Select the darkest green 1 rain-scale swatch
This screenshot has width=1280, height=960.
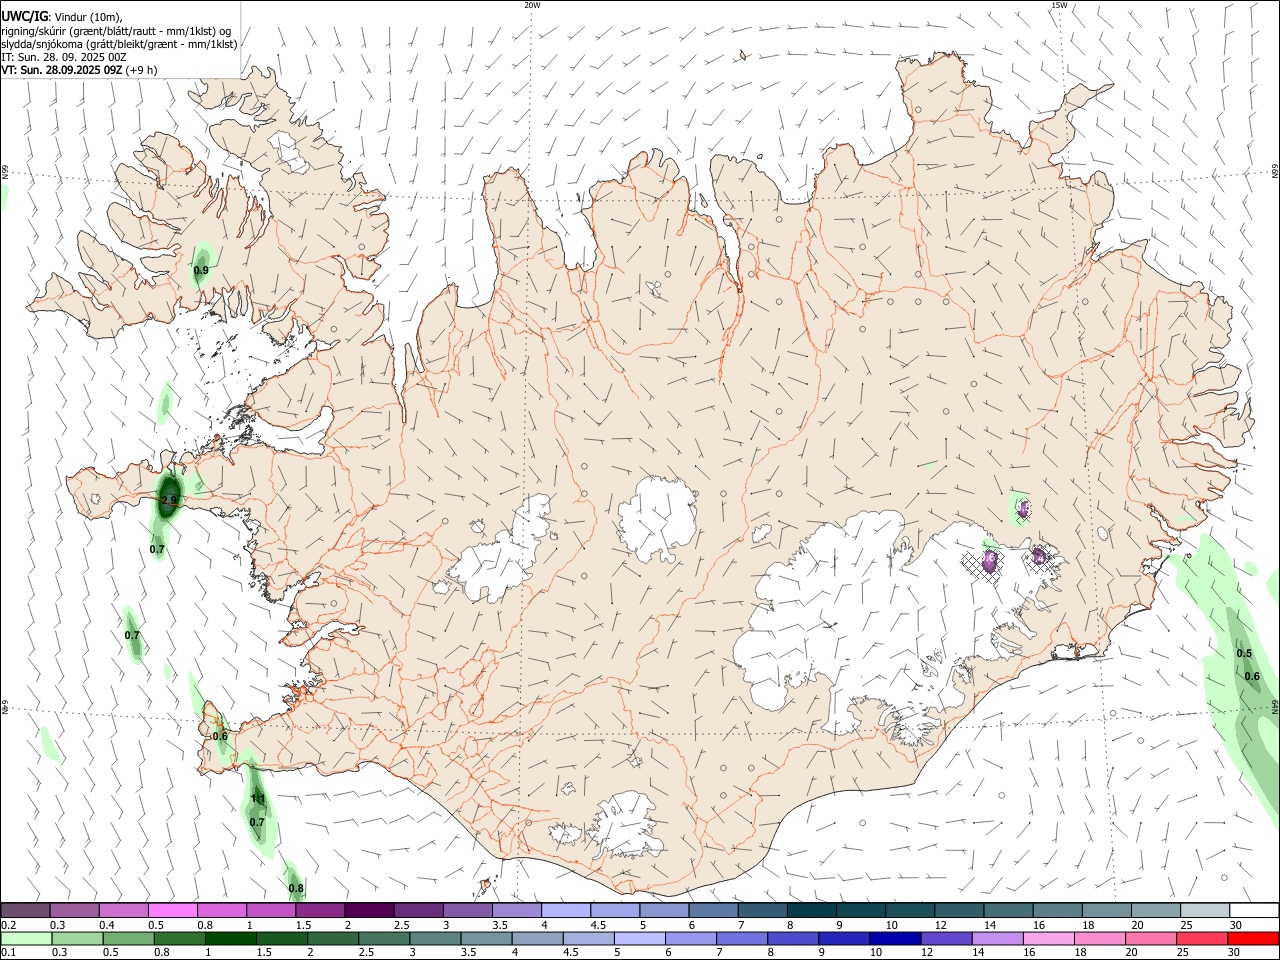pyautogui.click(x=230, y=938)
